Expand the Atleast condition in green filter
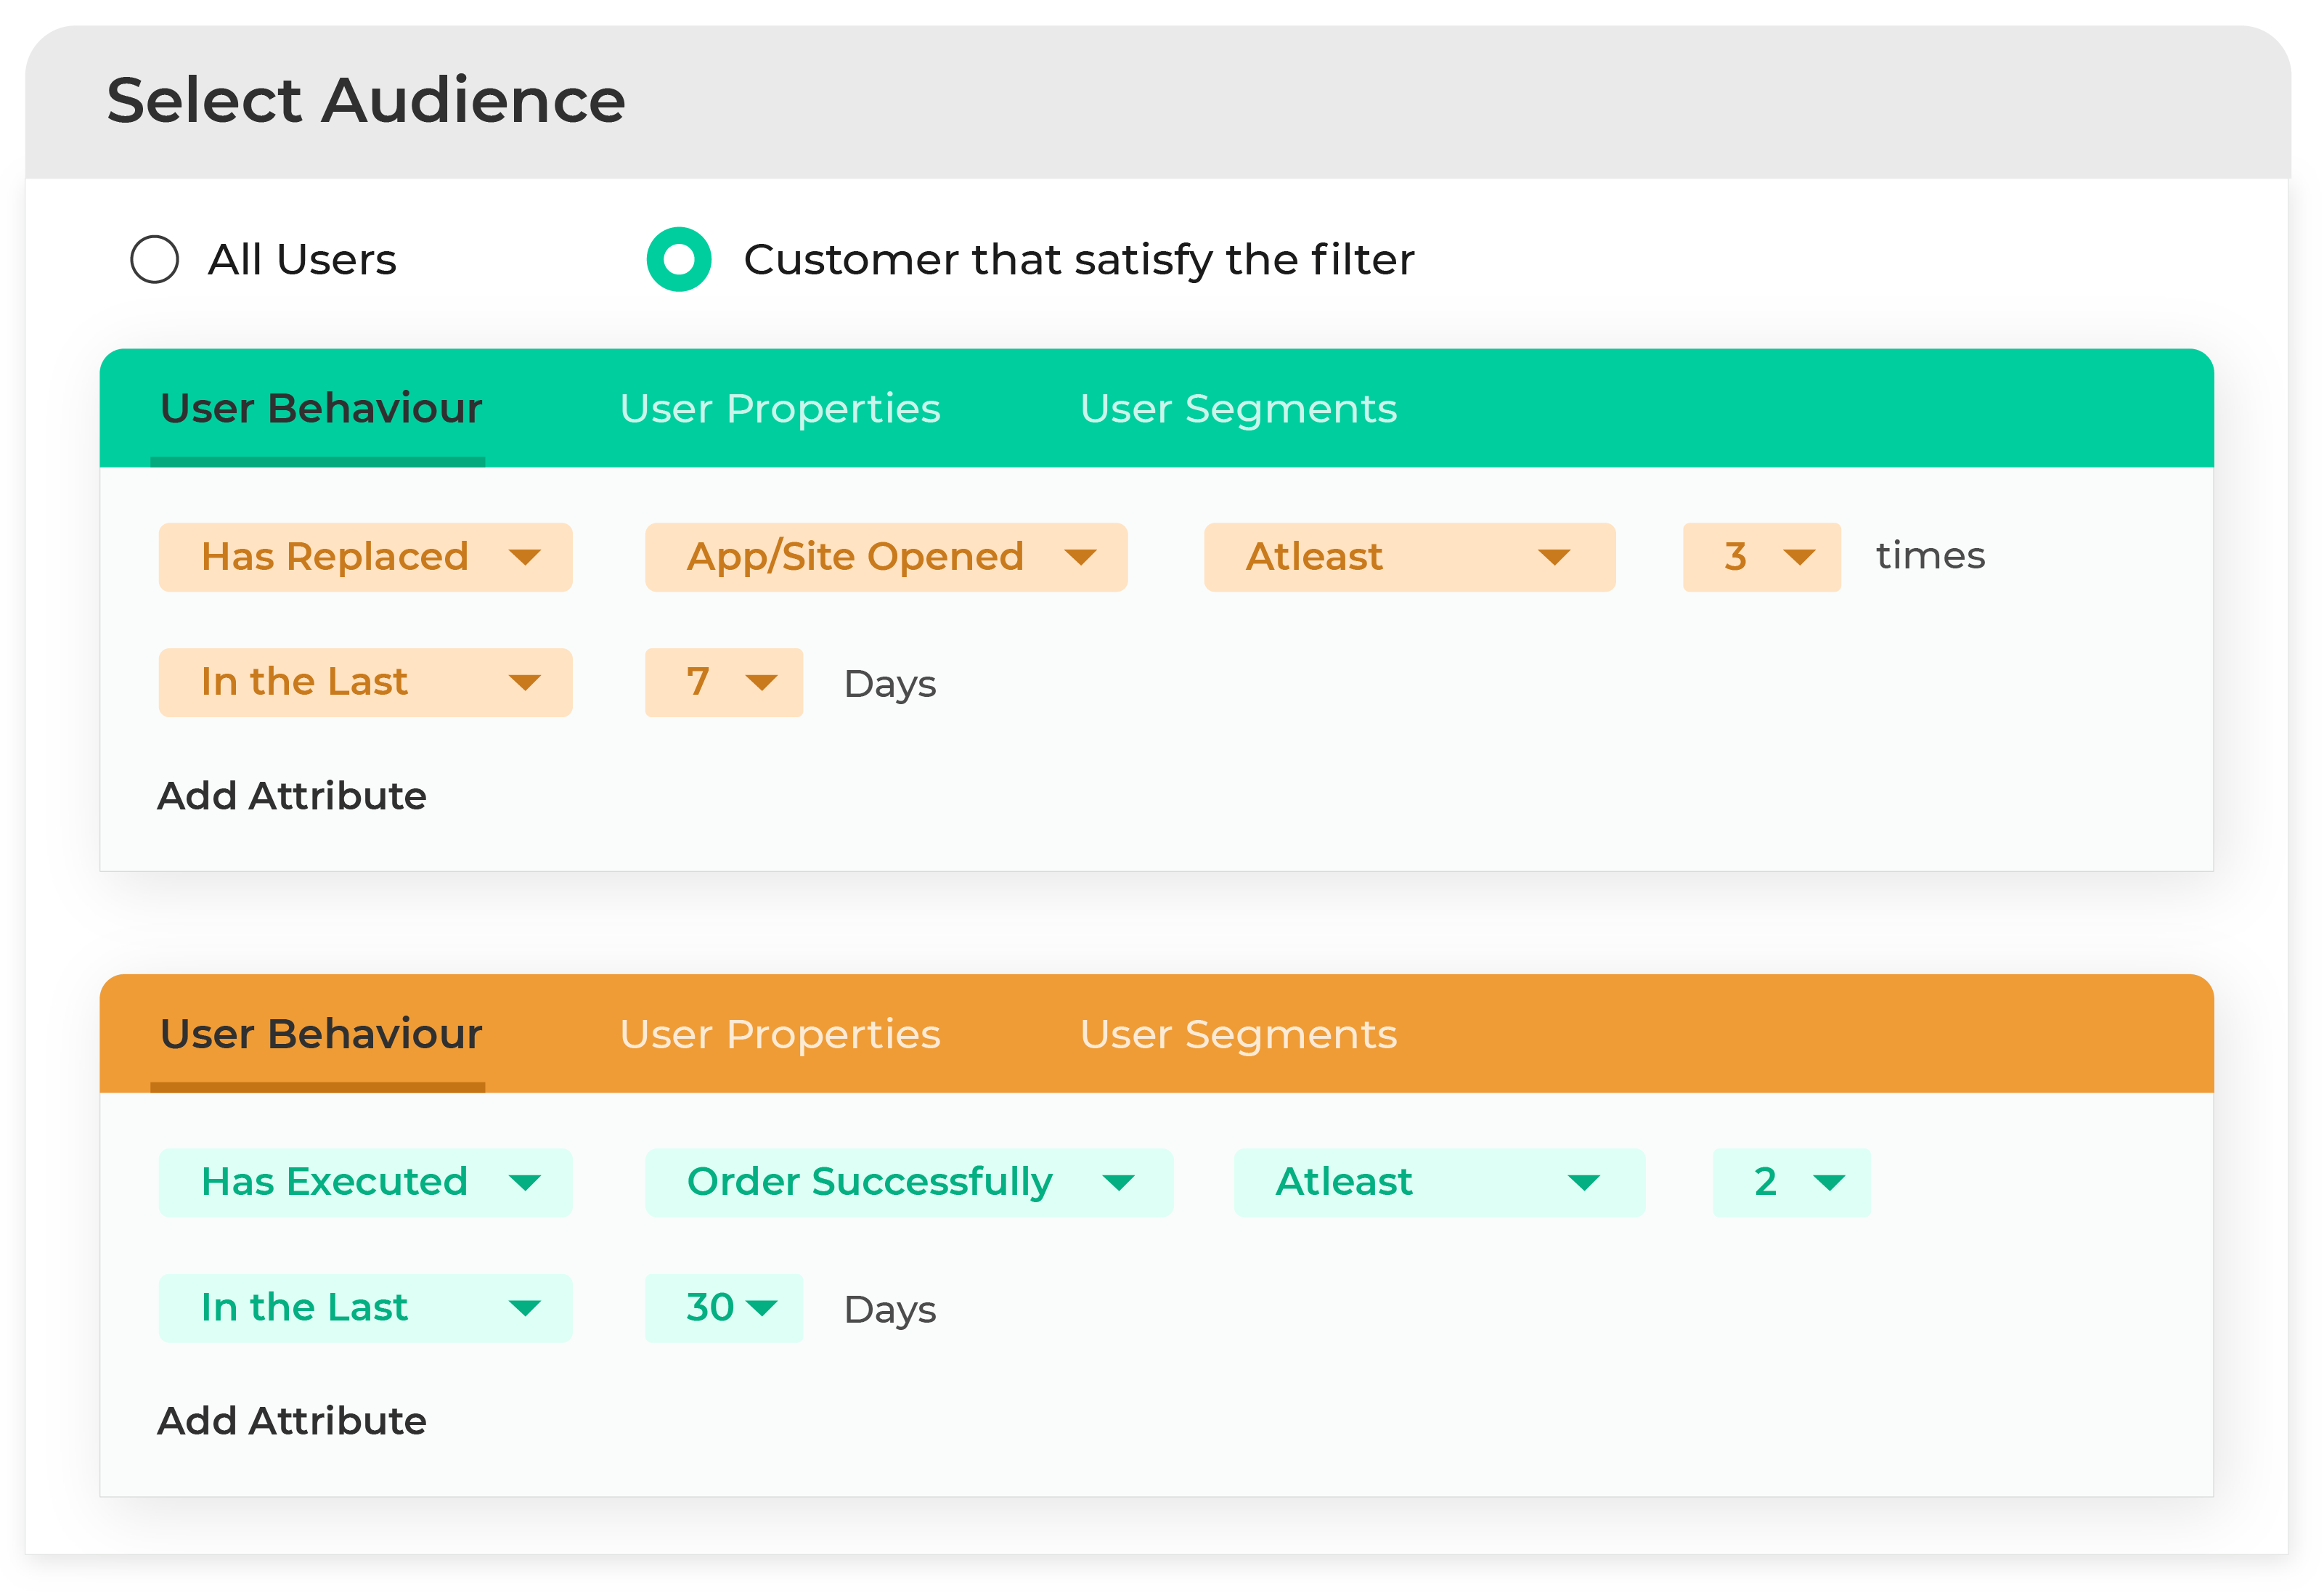Image resolution: width=2324 pixels, height=1592 pixels. pyautogui.click(x=1408, y=557)
